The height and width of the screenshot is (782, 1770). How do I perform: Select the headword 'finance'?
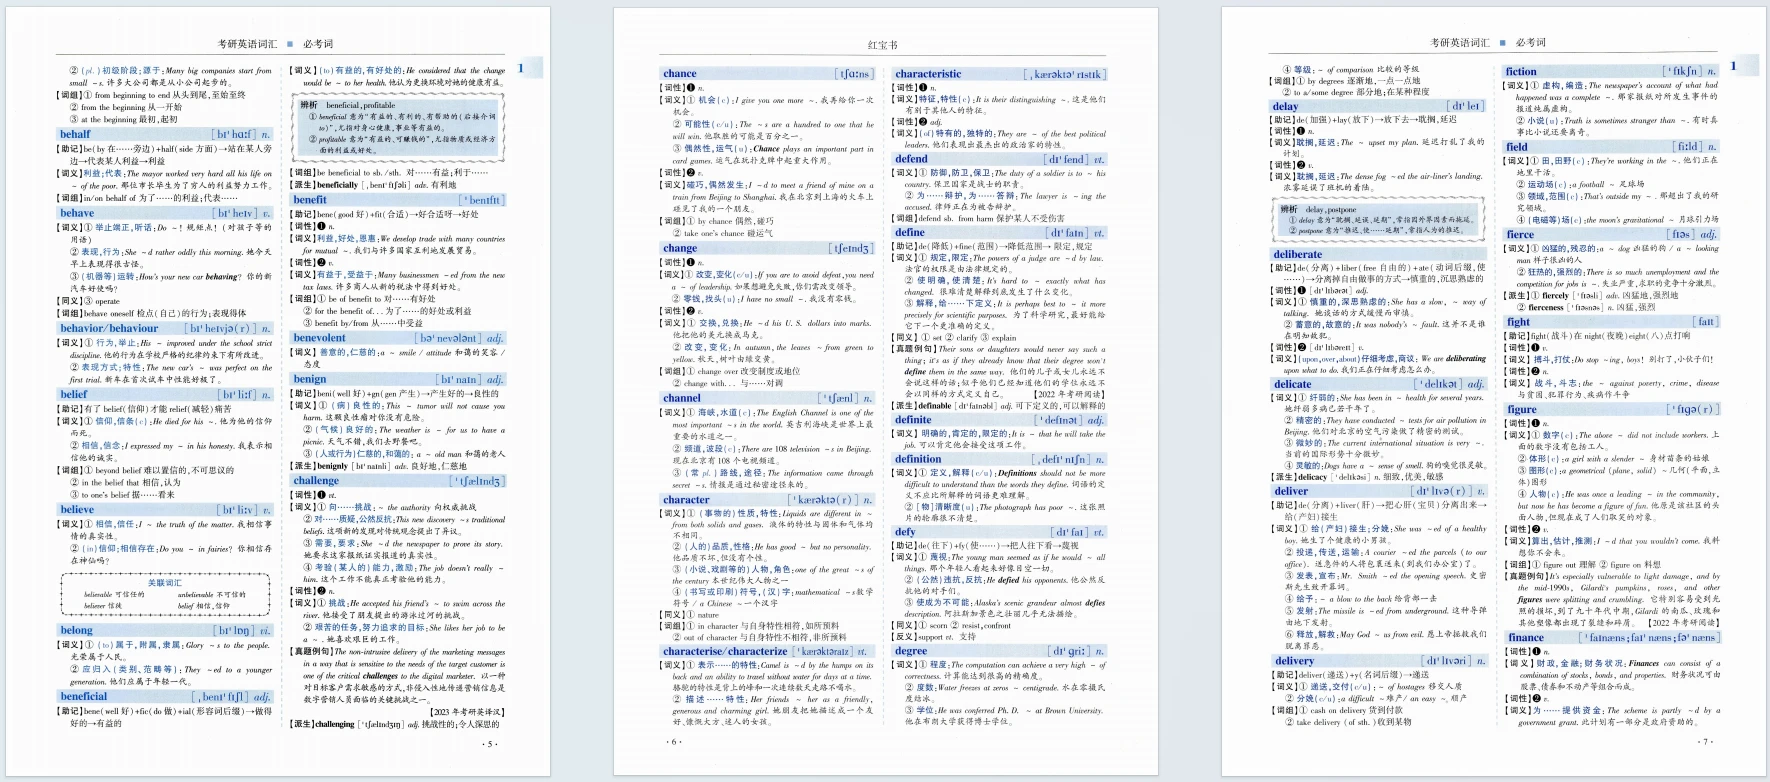coord(1526,638)
